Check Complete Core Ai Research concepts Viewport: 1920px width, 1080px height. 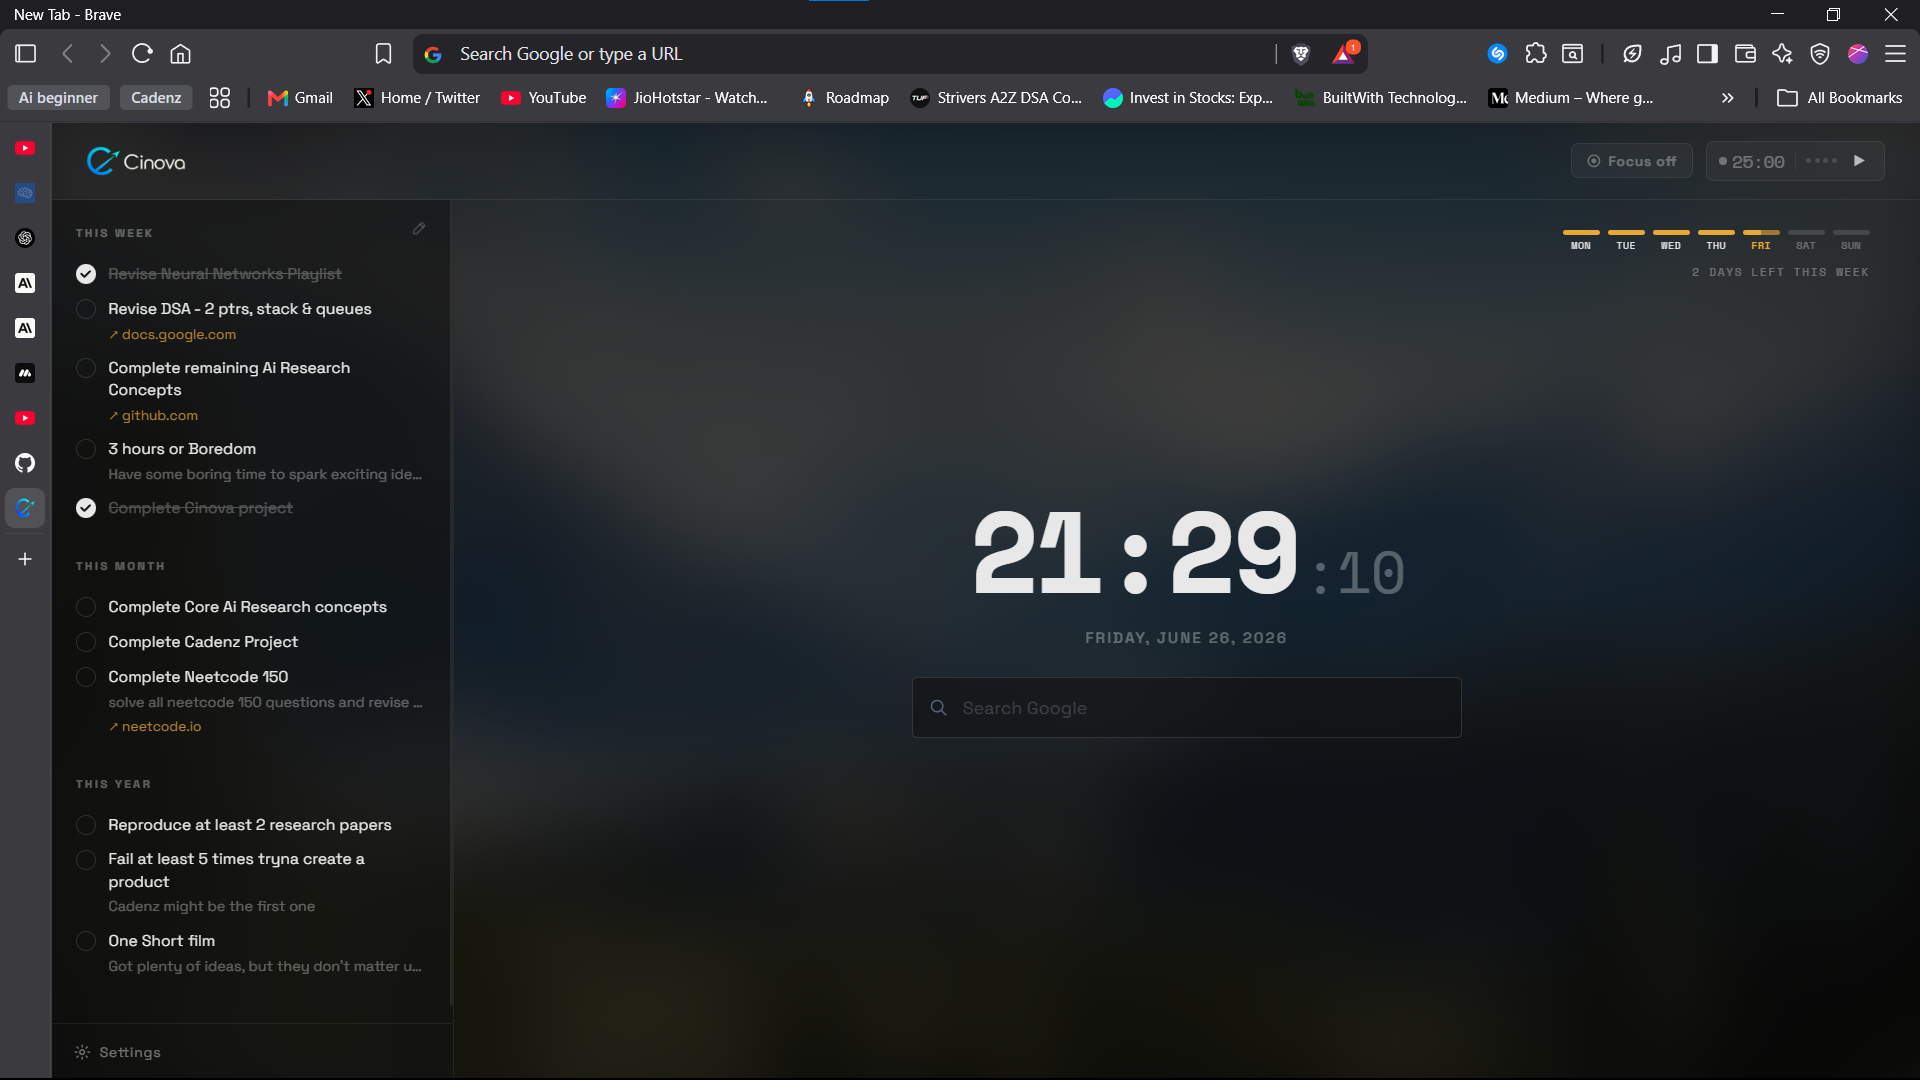coord(86,607)
